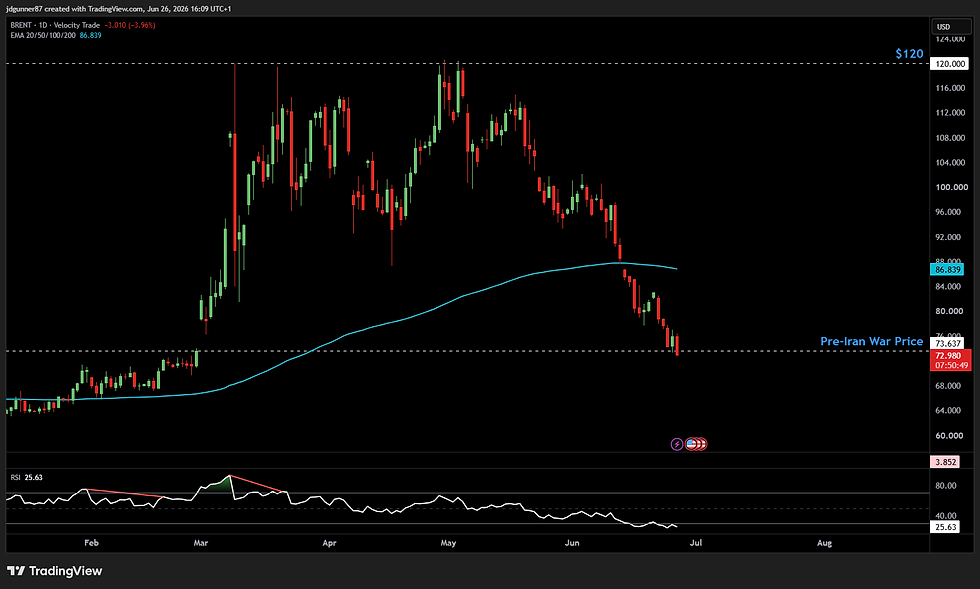Screen dimensions: 980x589
Task: Click the blue $120 level label
Action: click(909, 54)
